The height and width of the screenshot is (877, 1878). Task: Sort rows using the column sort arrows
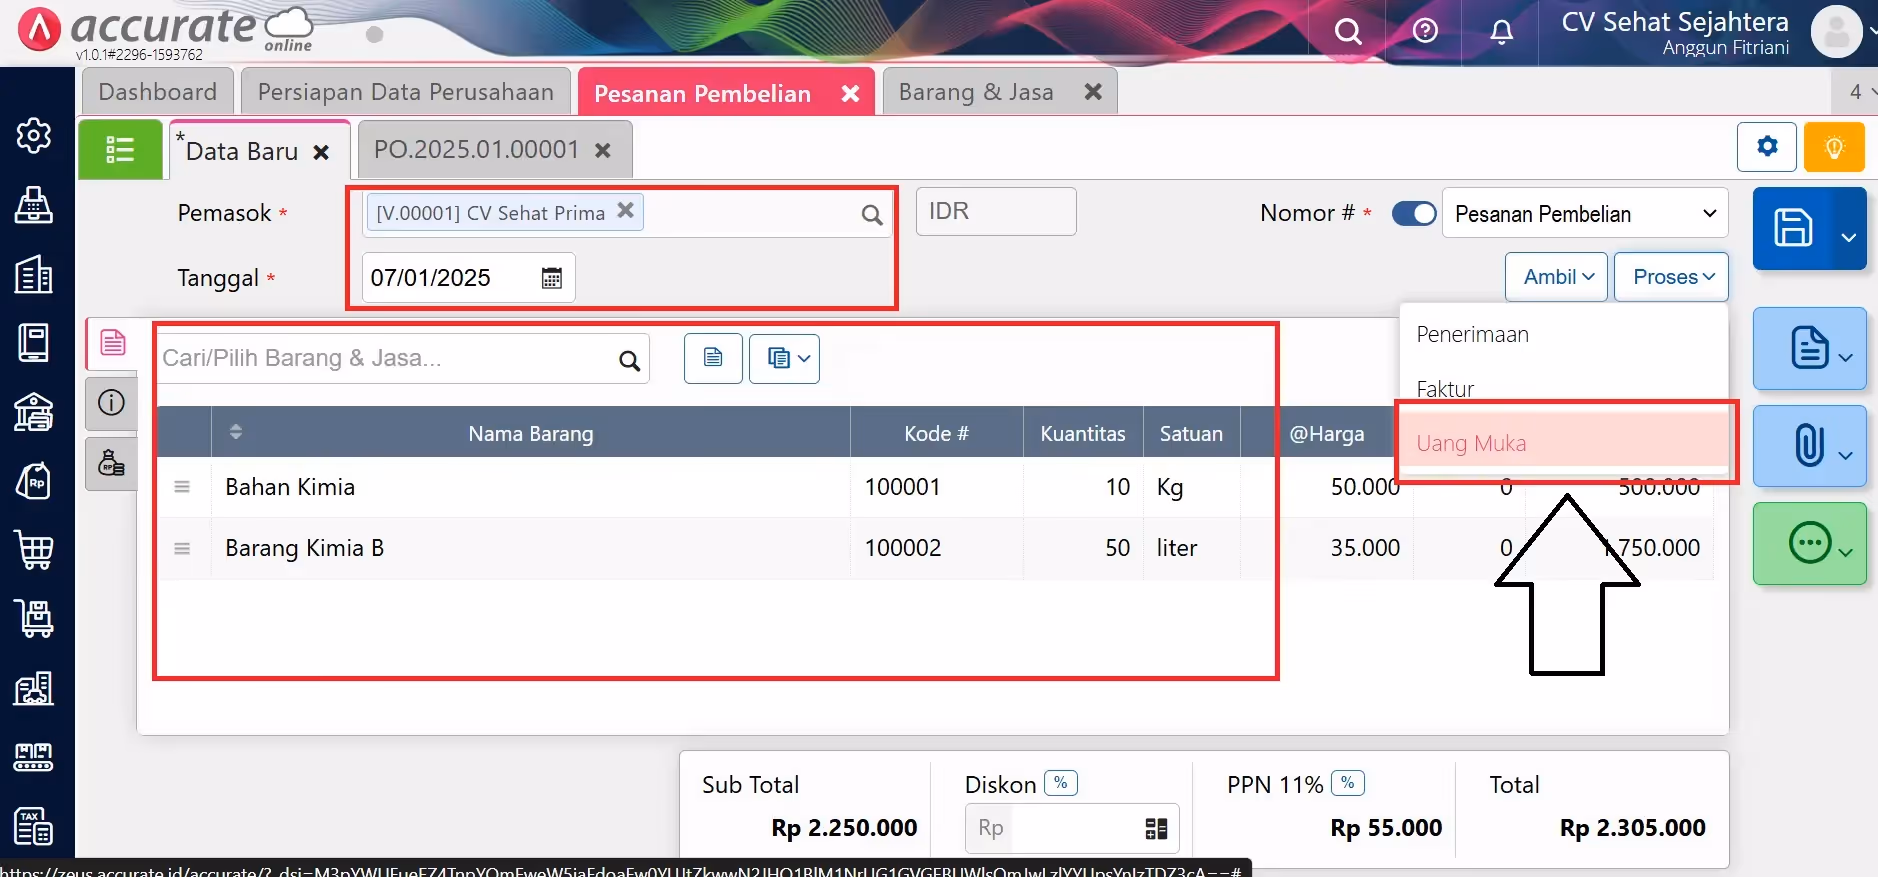(236, 432)
